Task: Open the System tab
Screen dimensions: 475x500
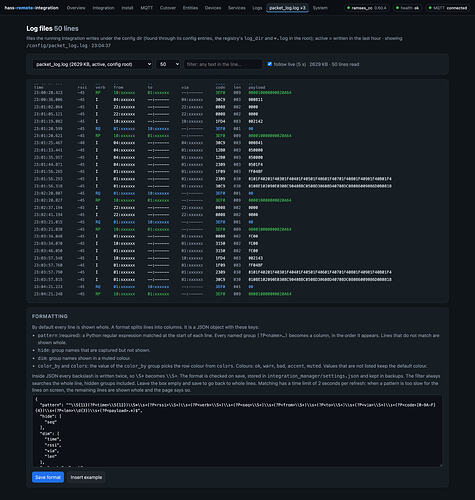Action: [x=320, y=8]
